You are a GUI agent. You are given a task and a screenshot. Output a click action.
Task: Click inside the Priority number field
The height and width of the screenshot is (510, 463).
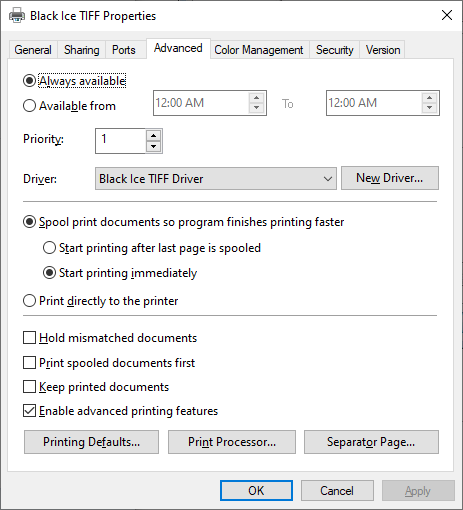[x=121, y=141]
